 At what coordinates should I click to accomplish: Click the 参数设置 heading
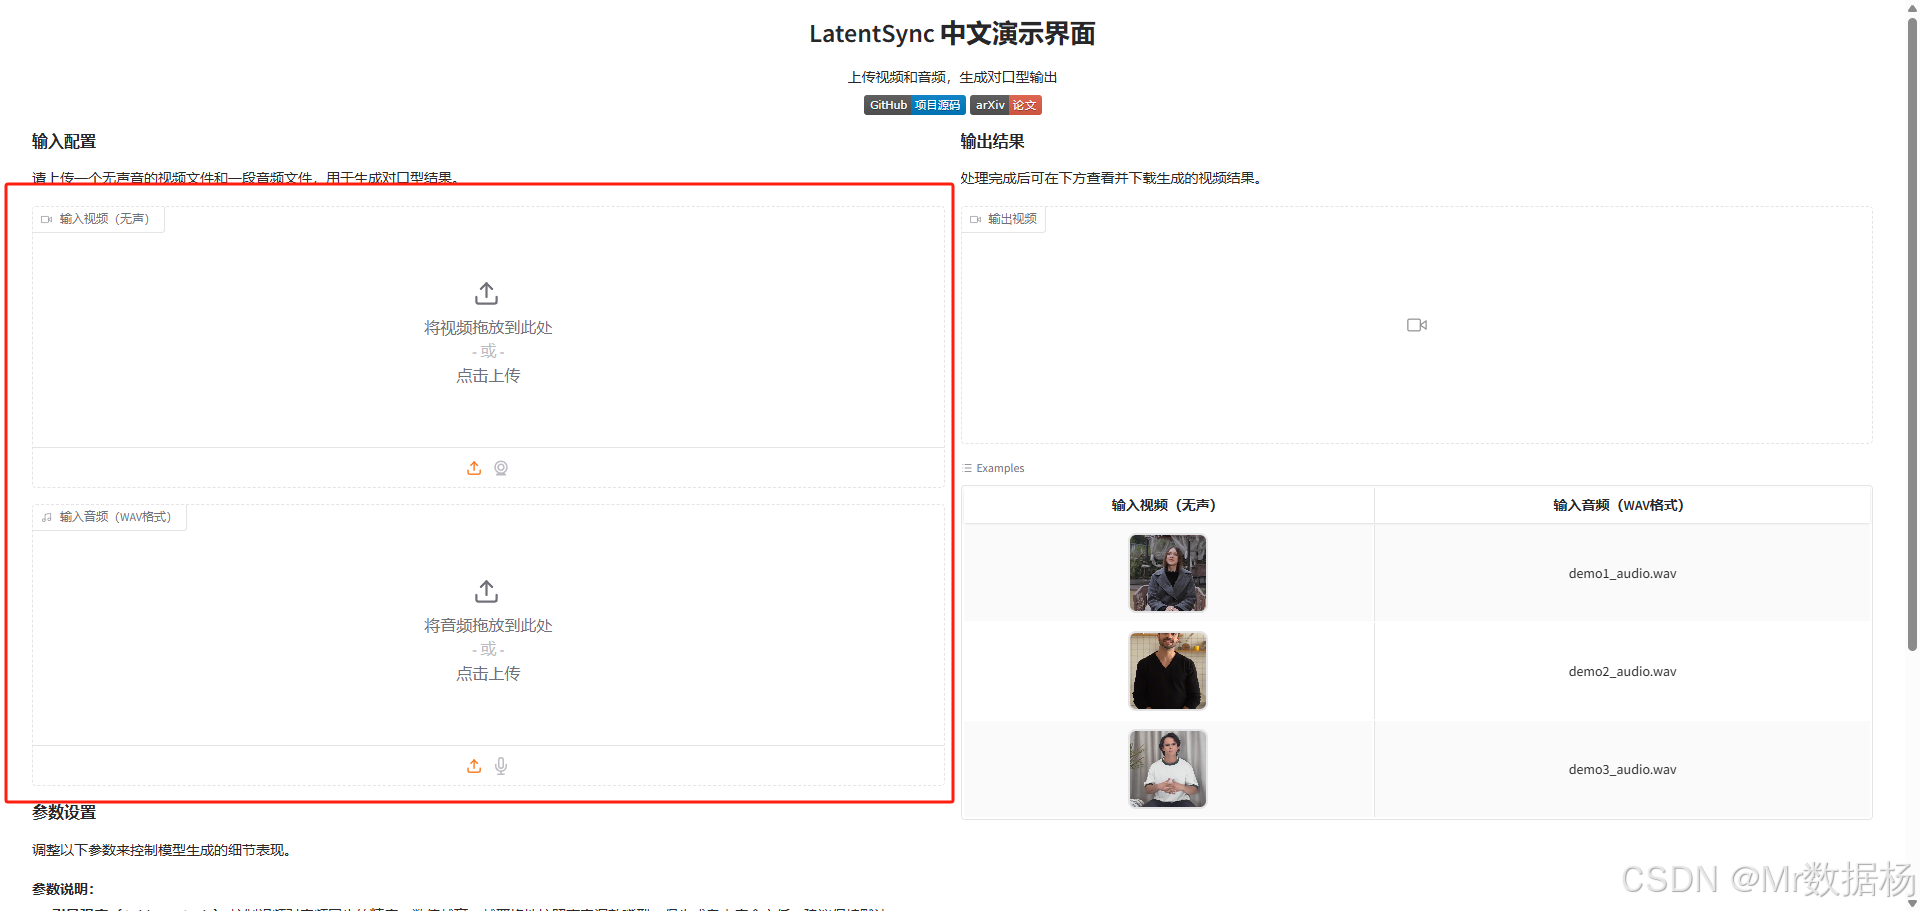(64, 812)
